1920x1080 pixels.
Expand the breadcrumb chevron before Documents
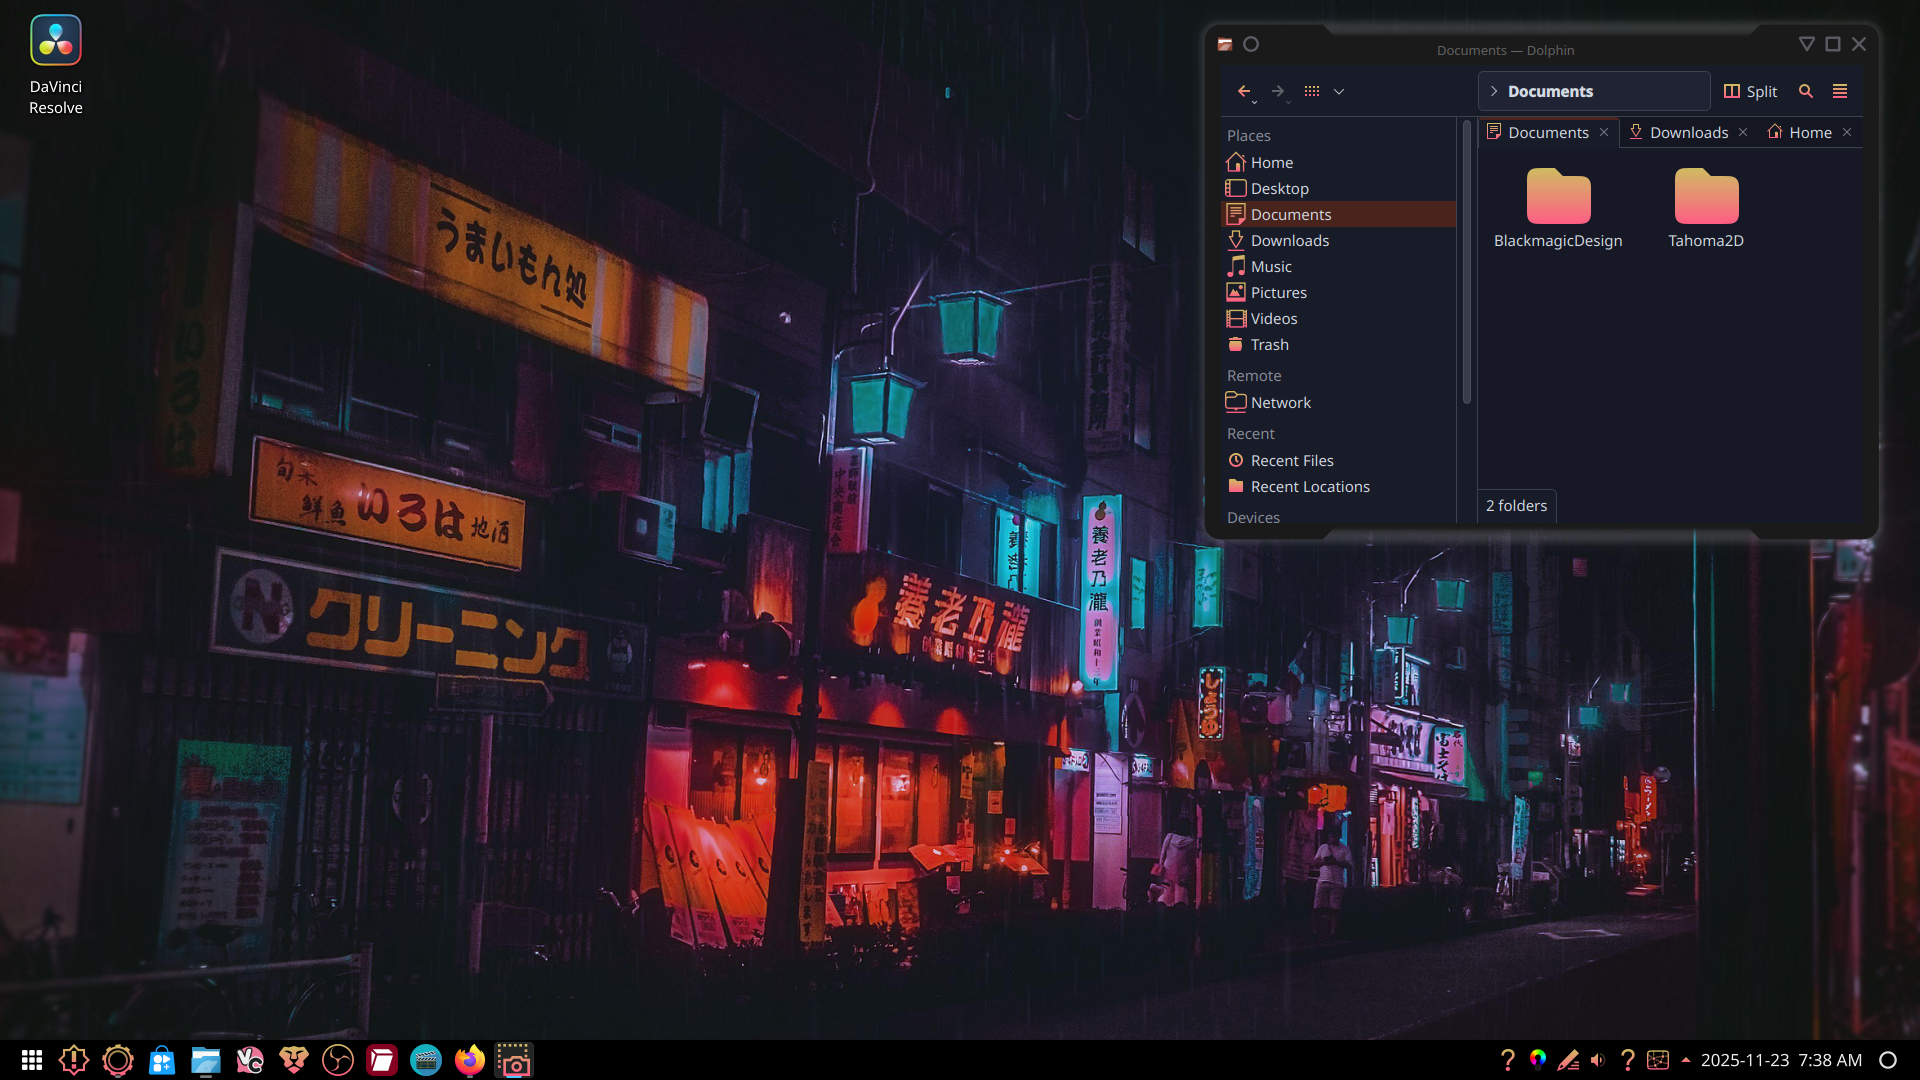(1494, 91)
